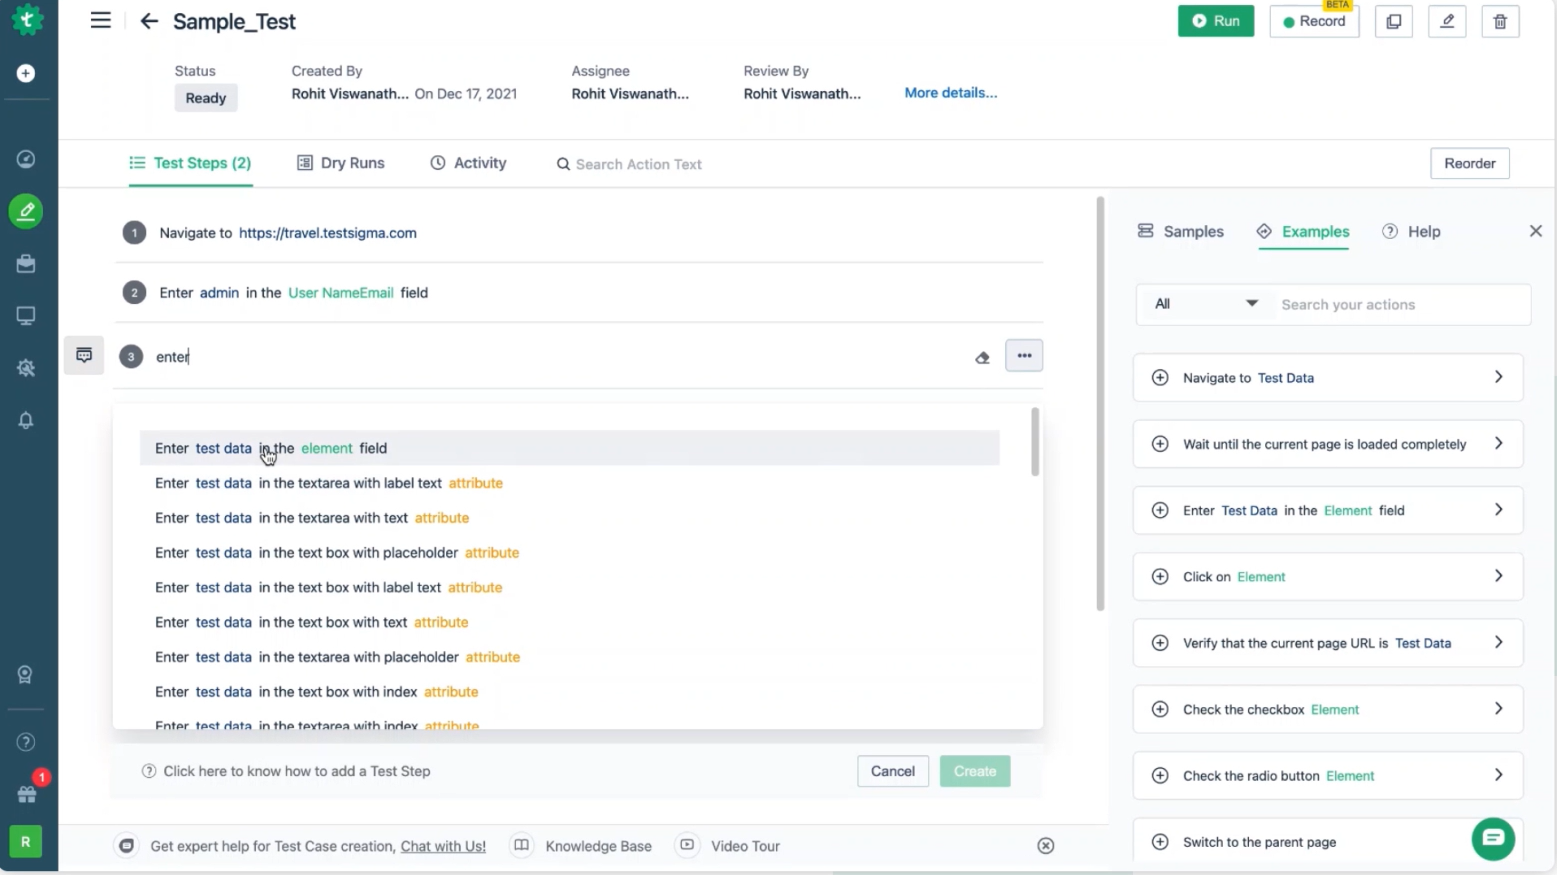
Task: Click the copy test case icon
Action: pyautogui.click(x=1393, y=21)
